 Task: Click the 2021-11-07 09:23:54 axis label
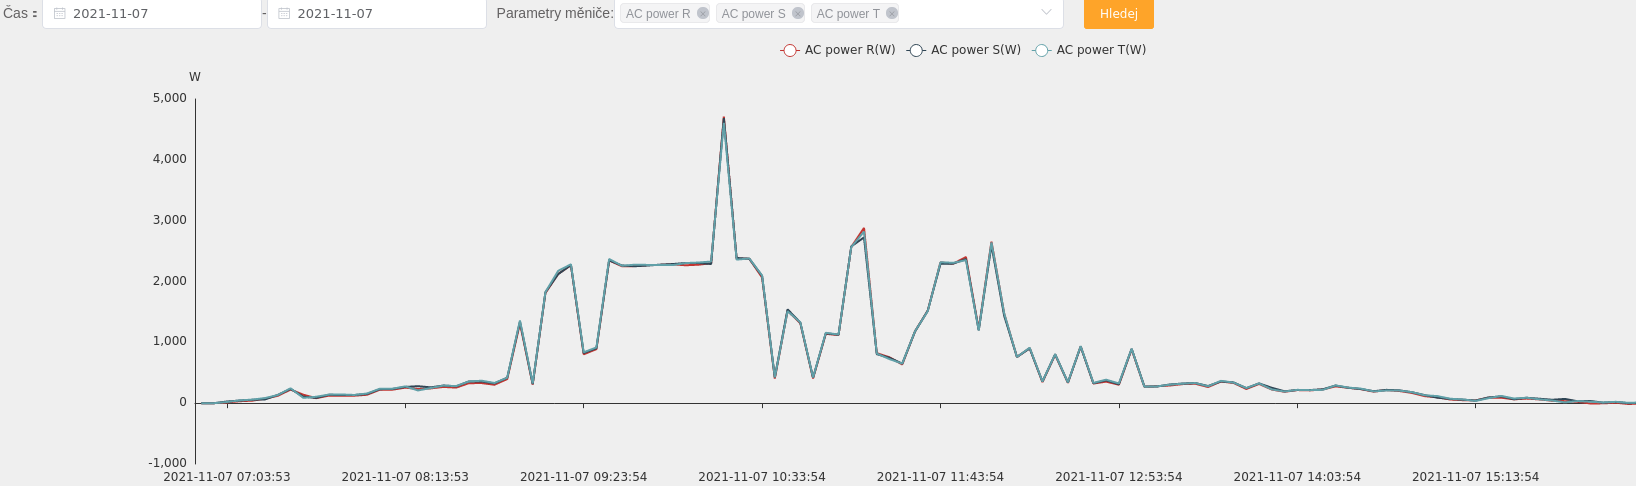click(x=583, y=477)
